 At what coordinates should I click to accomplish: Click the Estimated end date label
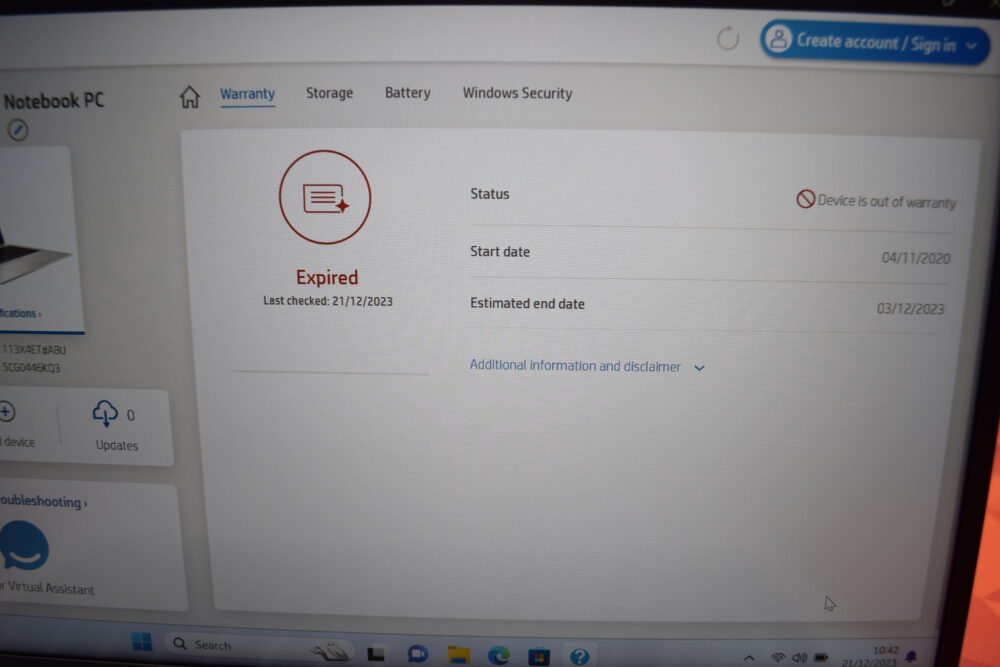tap(527, 304)
